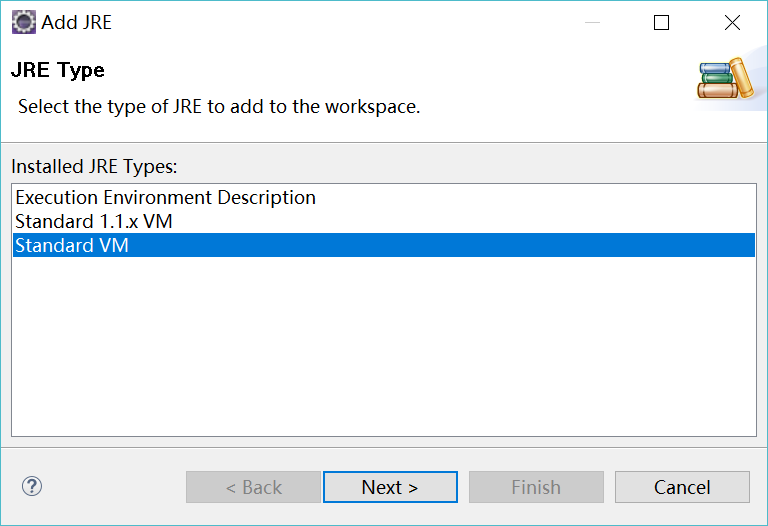Image resolution: width=768 pixels, height=526 pixels.
Task: Click the 'Select the type of JRE' description text
Action: coord(219,106)
